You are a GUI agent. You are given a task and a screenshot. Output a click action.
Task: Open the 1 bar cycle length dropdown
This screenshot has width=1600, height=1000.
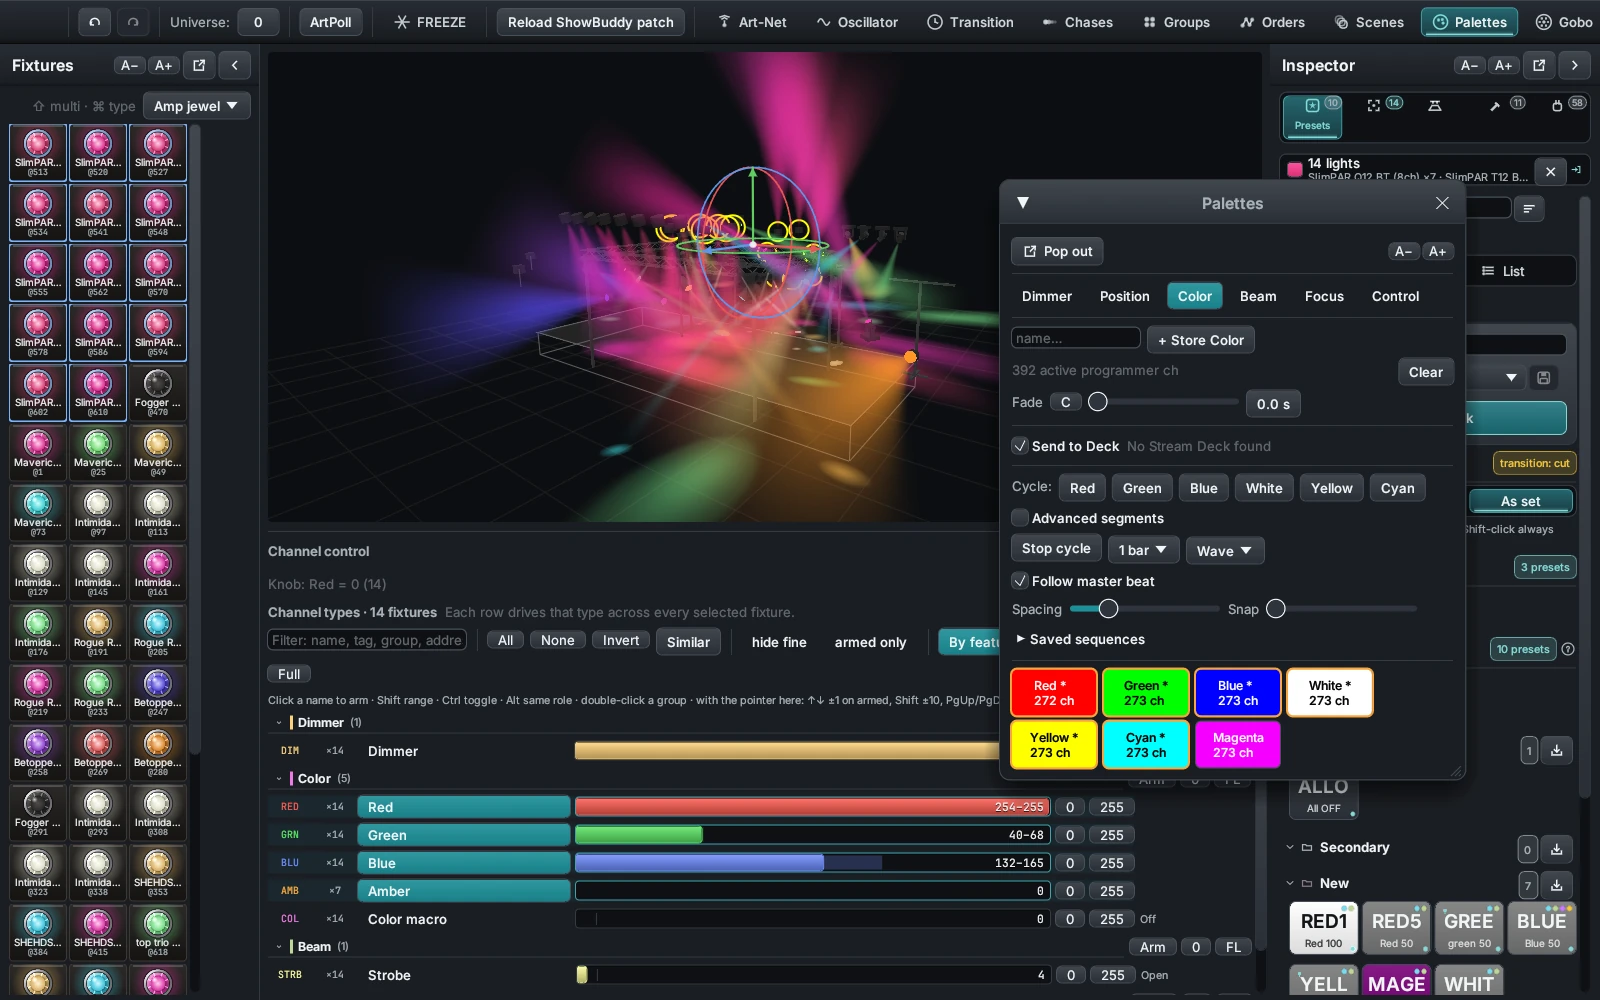coord(1143,550)
